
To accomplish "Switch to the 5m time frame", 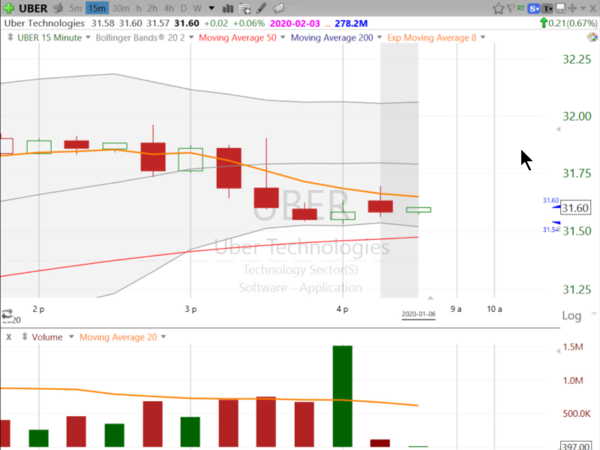I will 75,8.
